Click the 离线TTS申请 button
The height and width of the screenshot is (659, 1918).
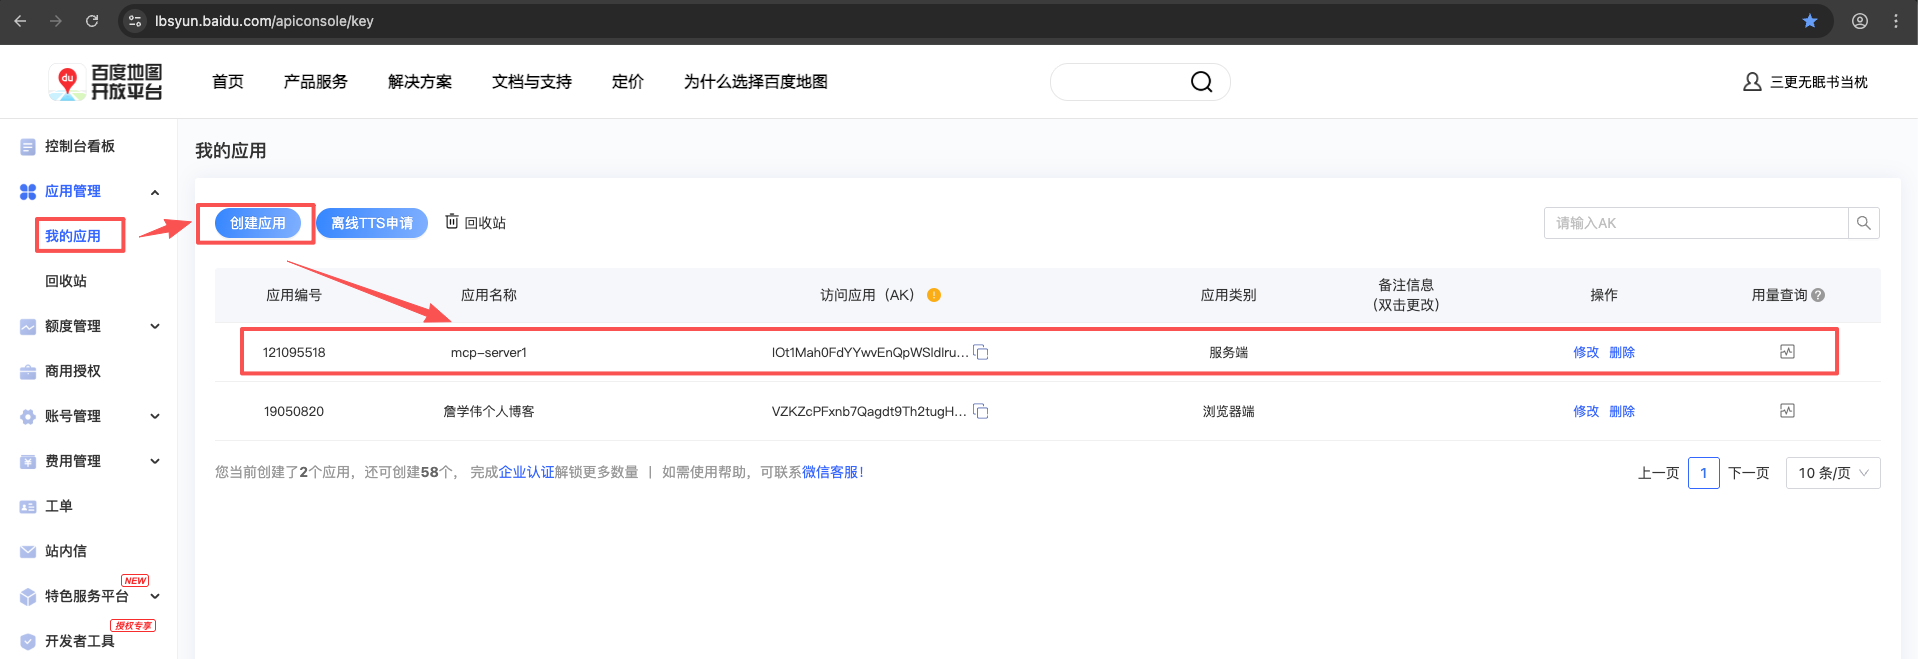click(x=372, y=223)
